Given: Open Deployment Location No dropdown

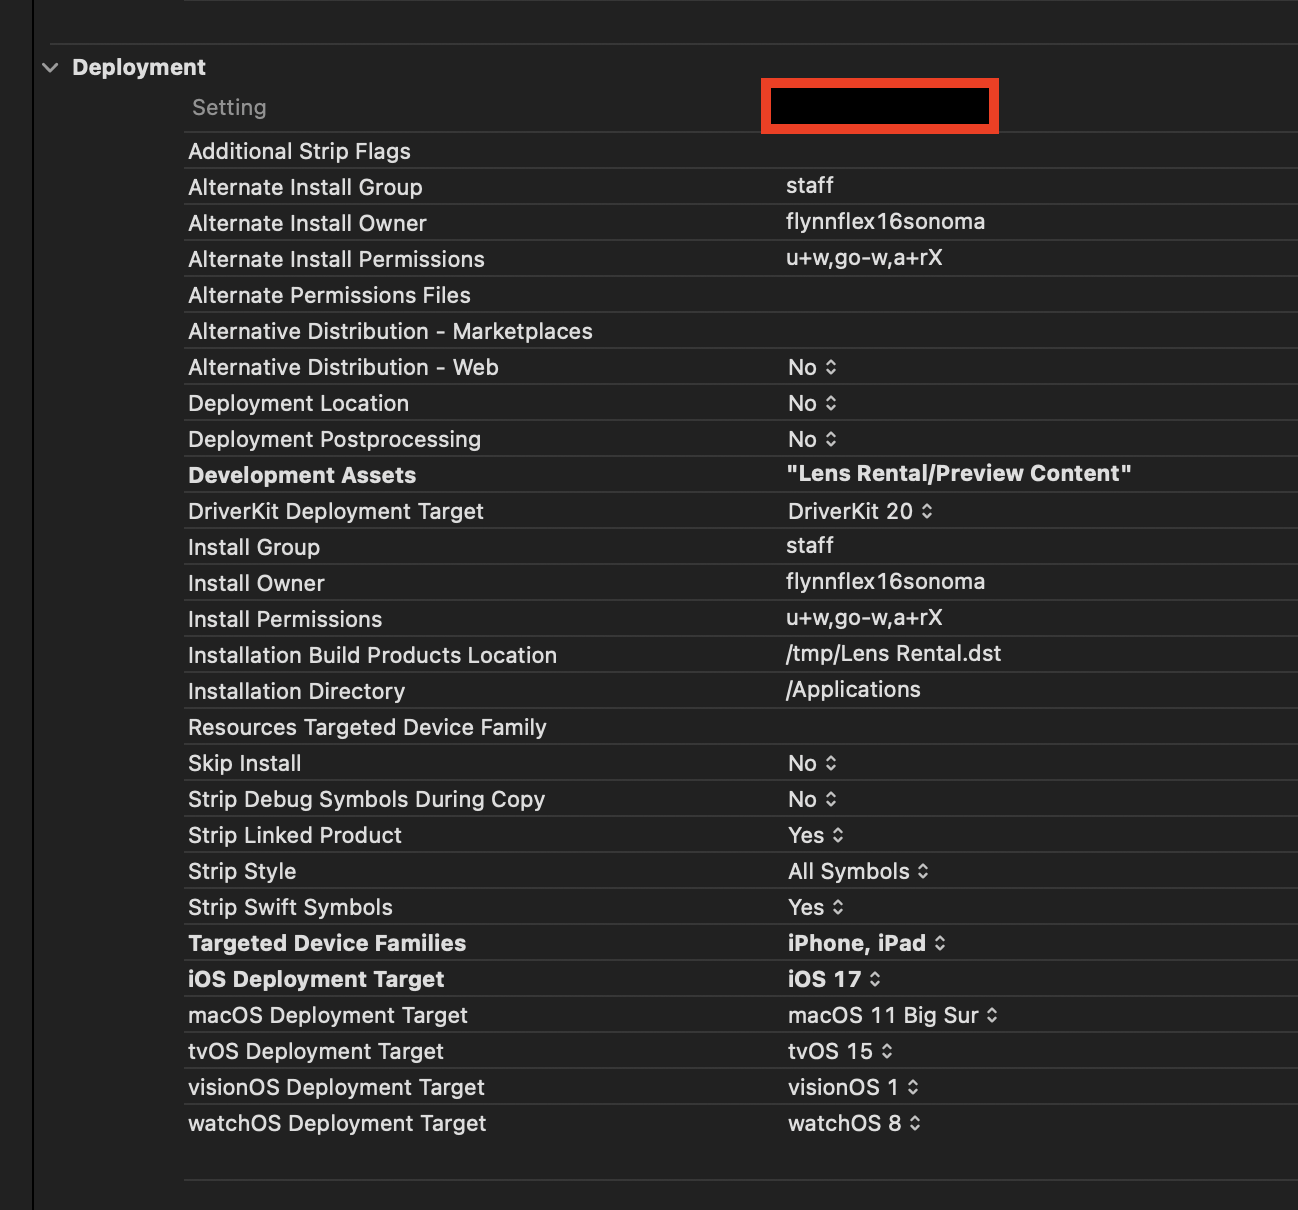Looking at the screenshot, I should coord(812,404).
